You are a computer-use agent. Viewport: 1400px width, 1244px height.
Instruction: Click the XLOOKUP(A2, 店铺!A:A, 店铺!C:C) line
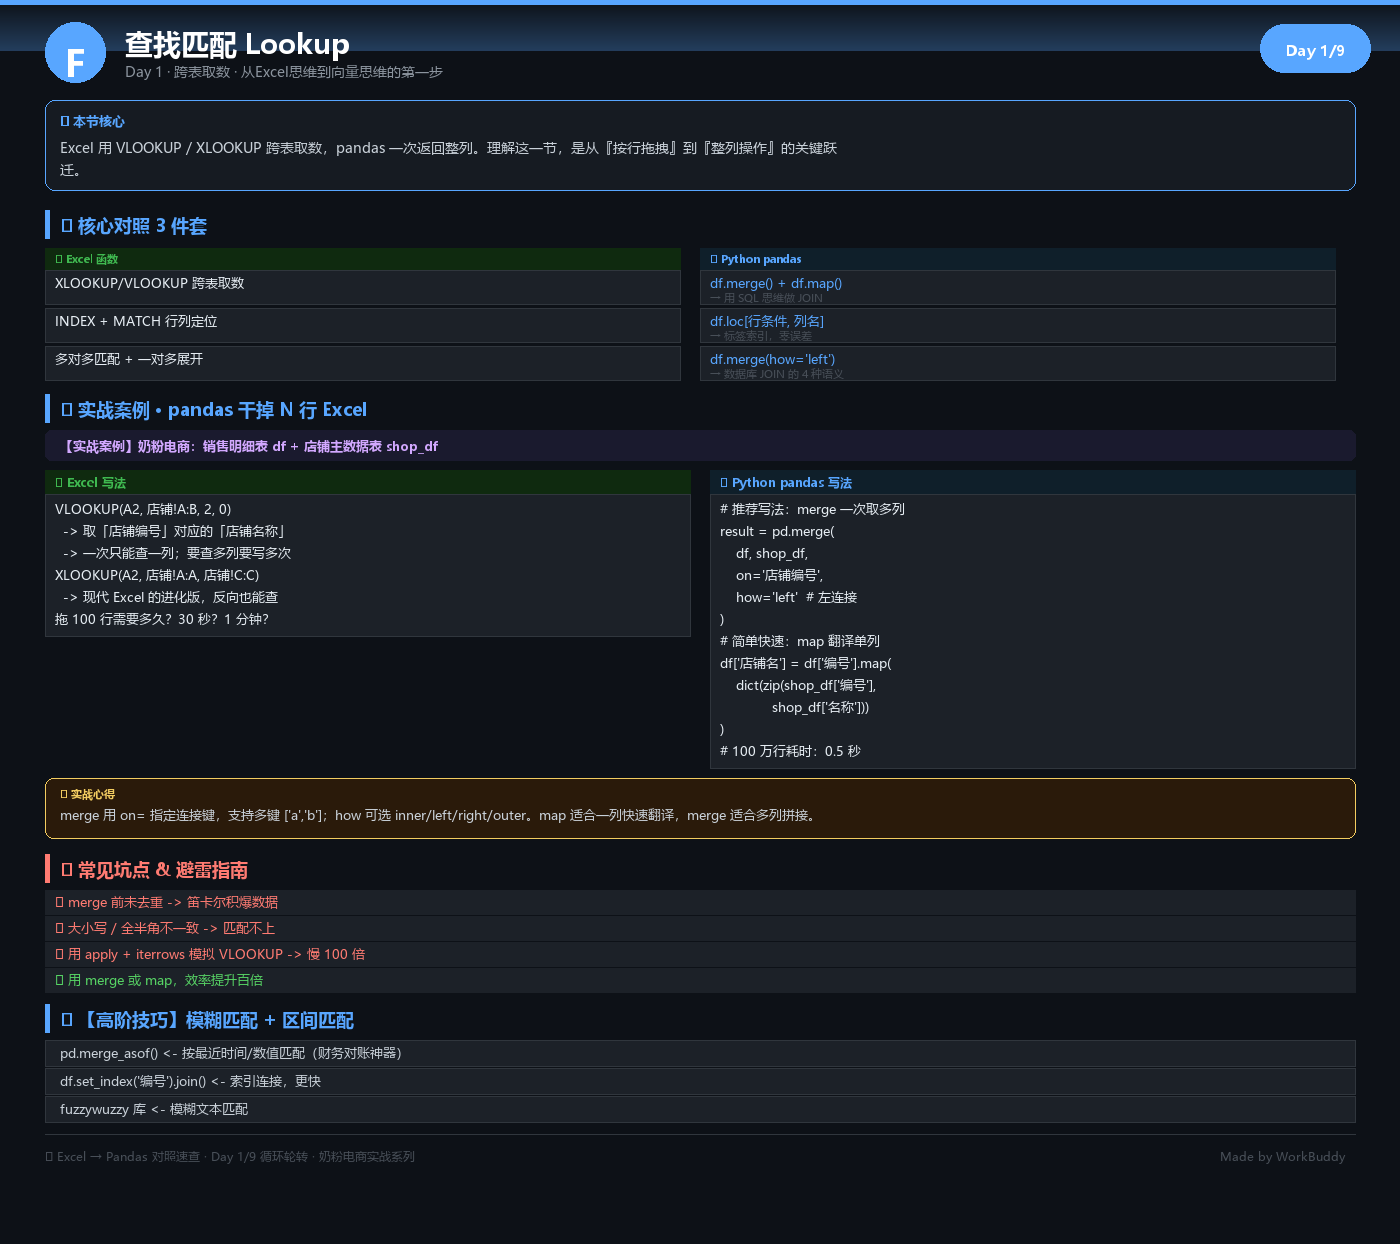coord(157,575)
